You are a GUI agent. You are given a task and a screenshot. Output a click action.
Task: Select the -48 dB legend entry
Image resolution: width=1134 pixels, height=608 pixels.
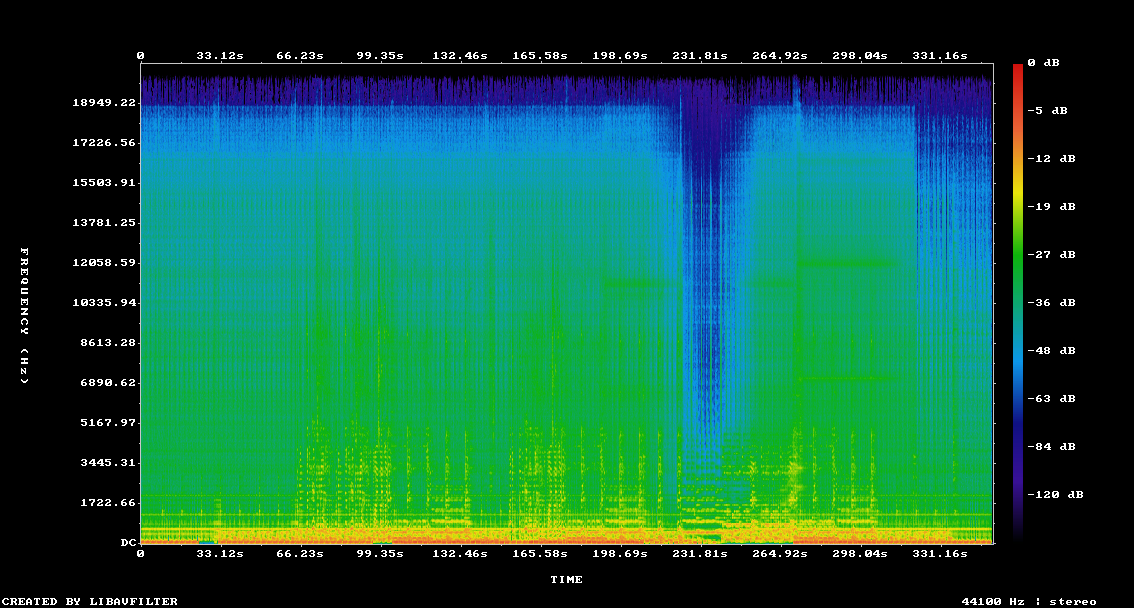(1054, 351)
